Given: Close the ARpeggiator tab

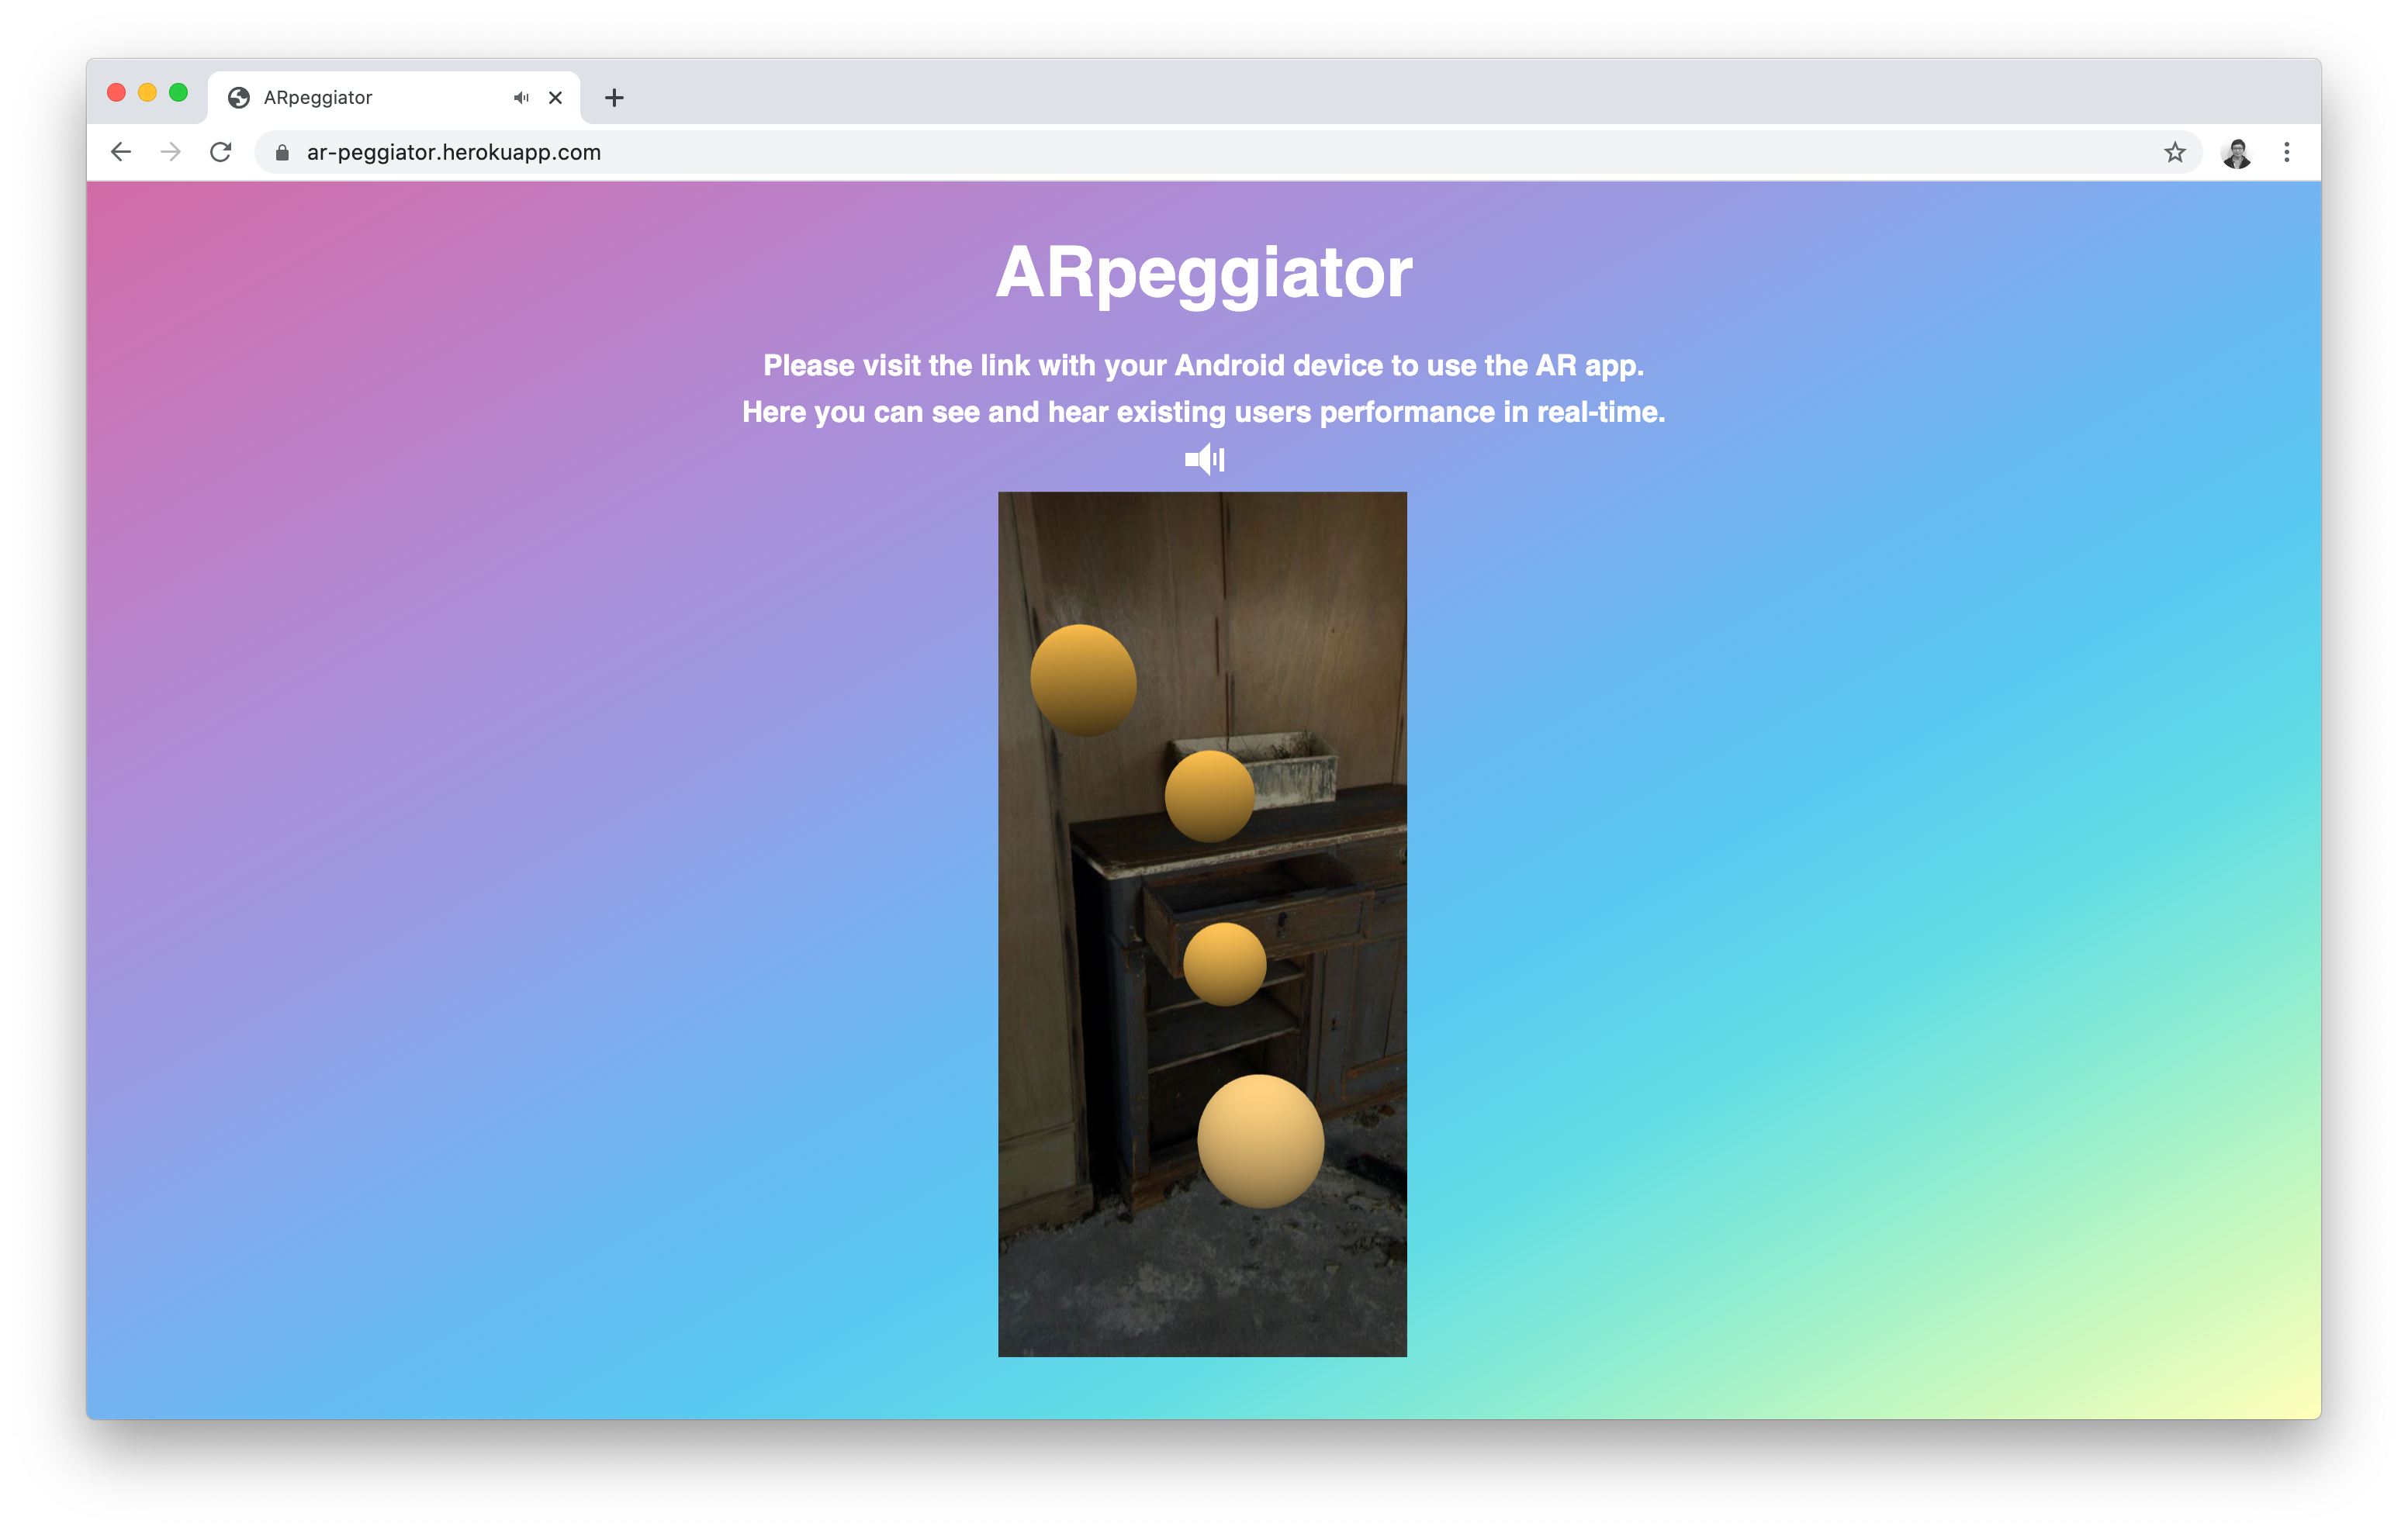Looking at the screenshot, I should coord(556,97).
